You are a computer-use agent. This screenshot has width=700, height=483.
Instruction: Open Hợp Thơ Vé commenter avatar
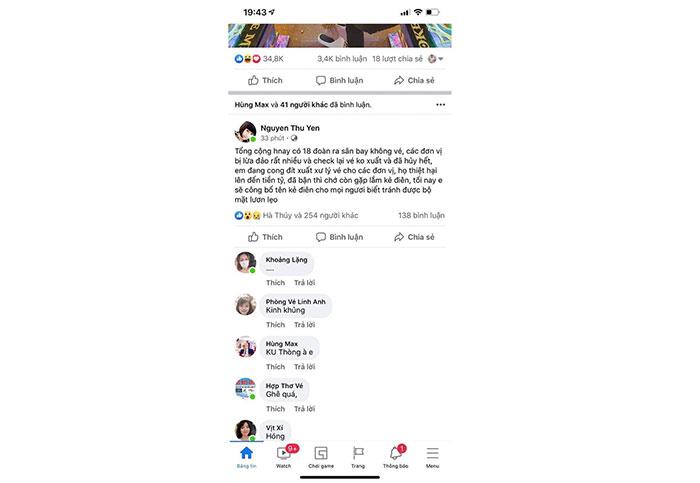(246, 388)
